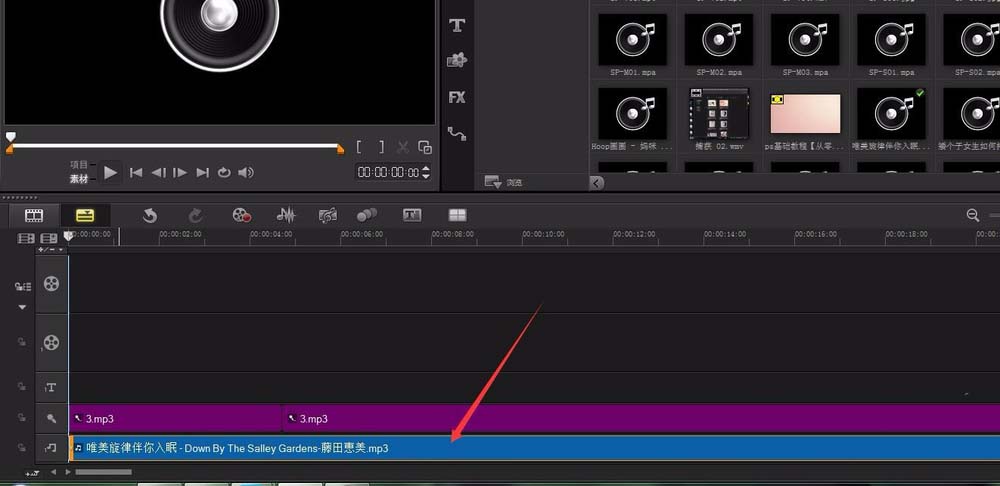The image size is (1000, 486).
Task: Click the timeline ruler at 00:00:04:00
Action: tap(271, 235)
